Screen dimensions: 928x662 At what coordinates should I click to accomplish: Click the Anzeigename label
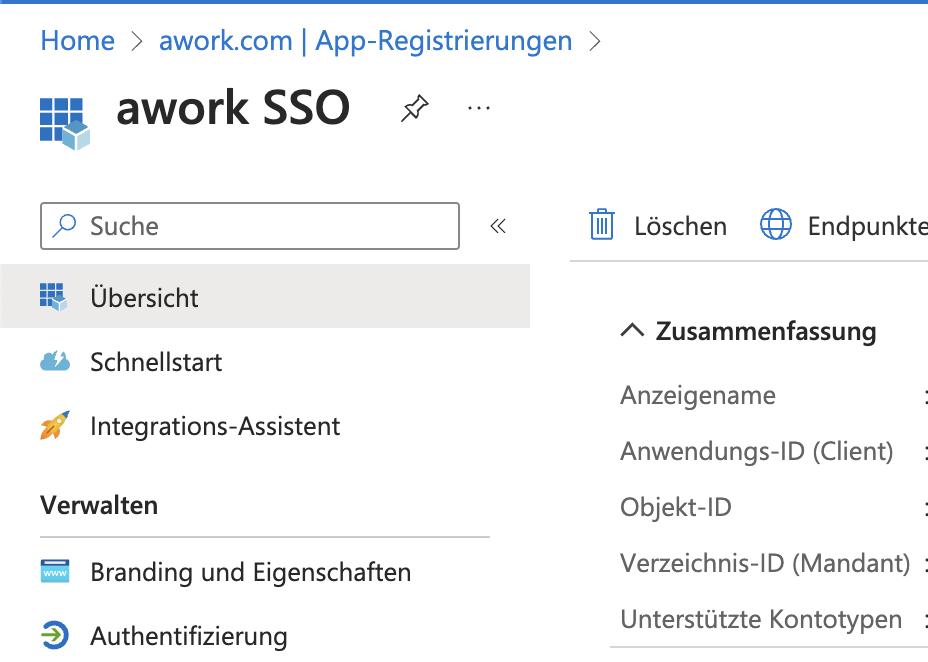point(698,395)
